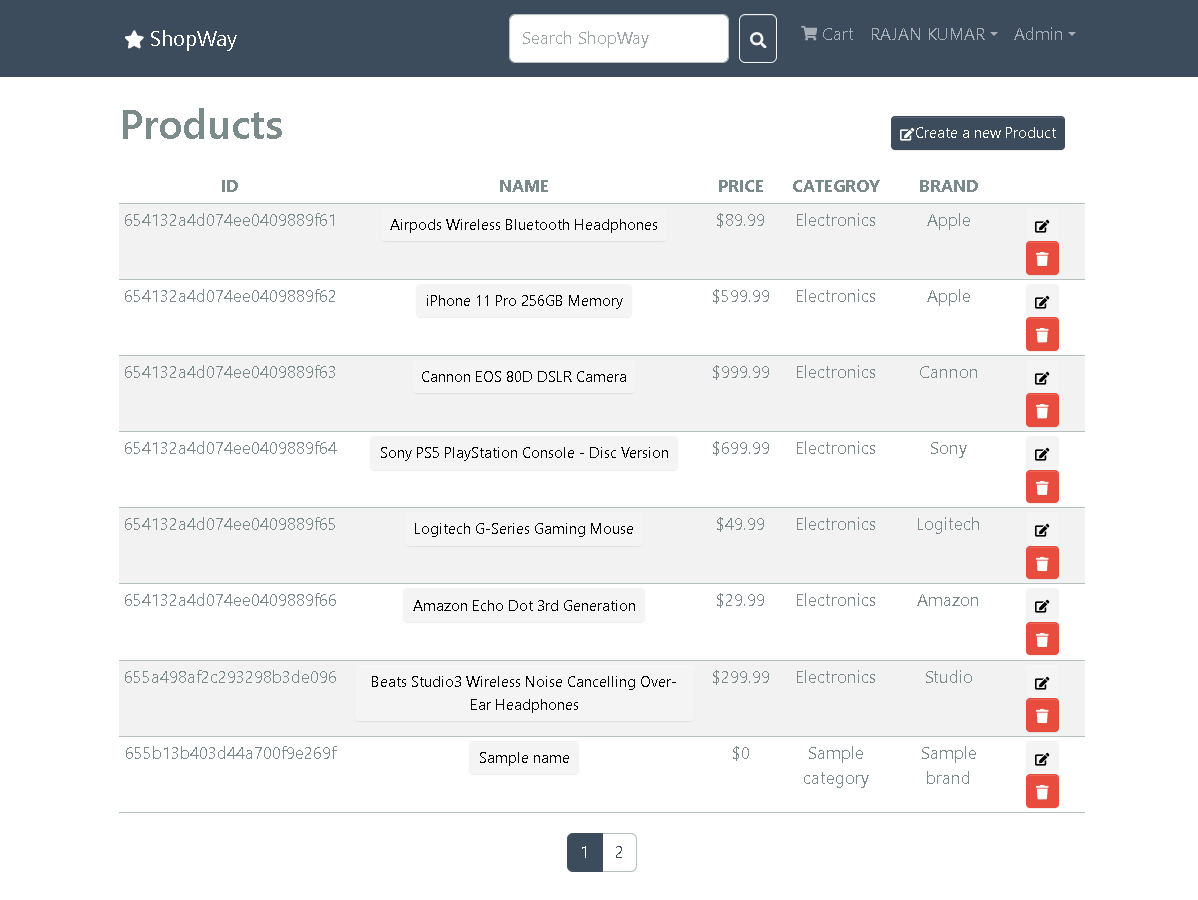The width and height of the screenshot is (1198, 900).
Task: Edit the Airpods Wireless Bluetooth Headphones product
Action: click(x=1041, y=225)
